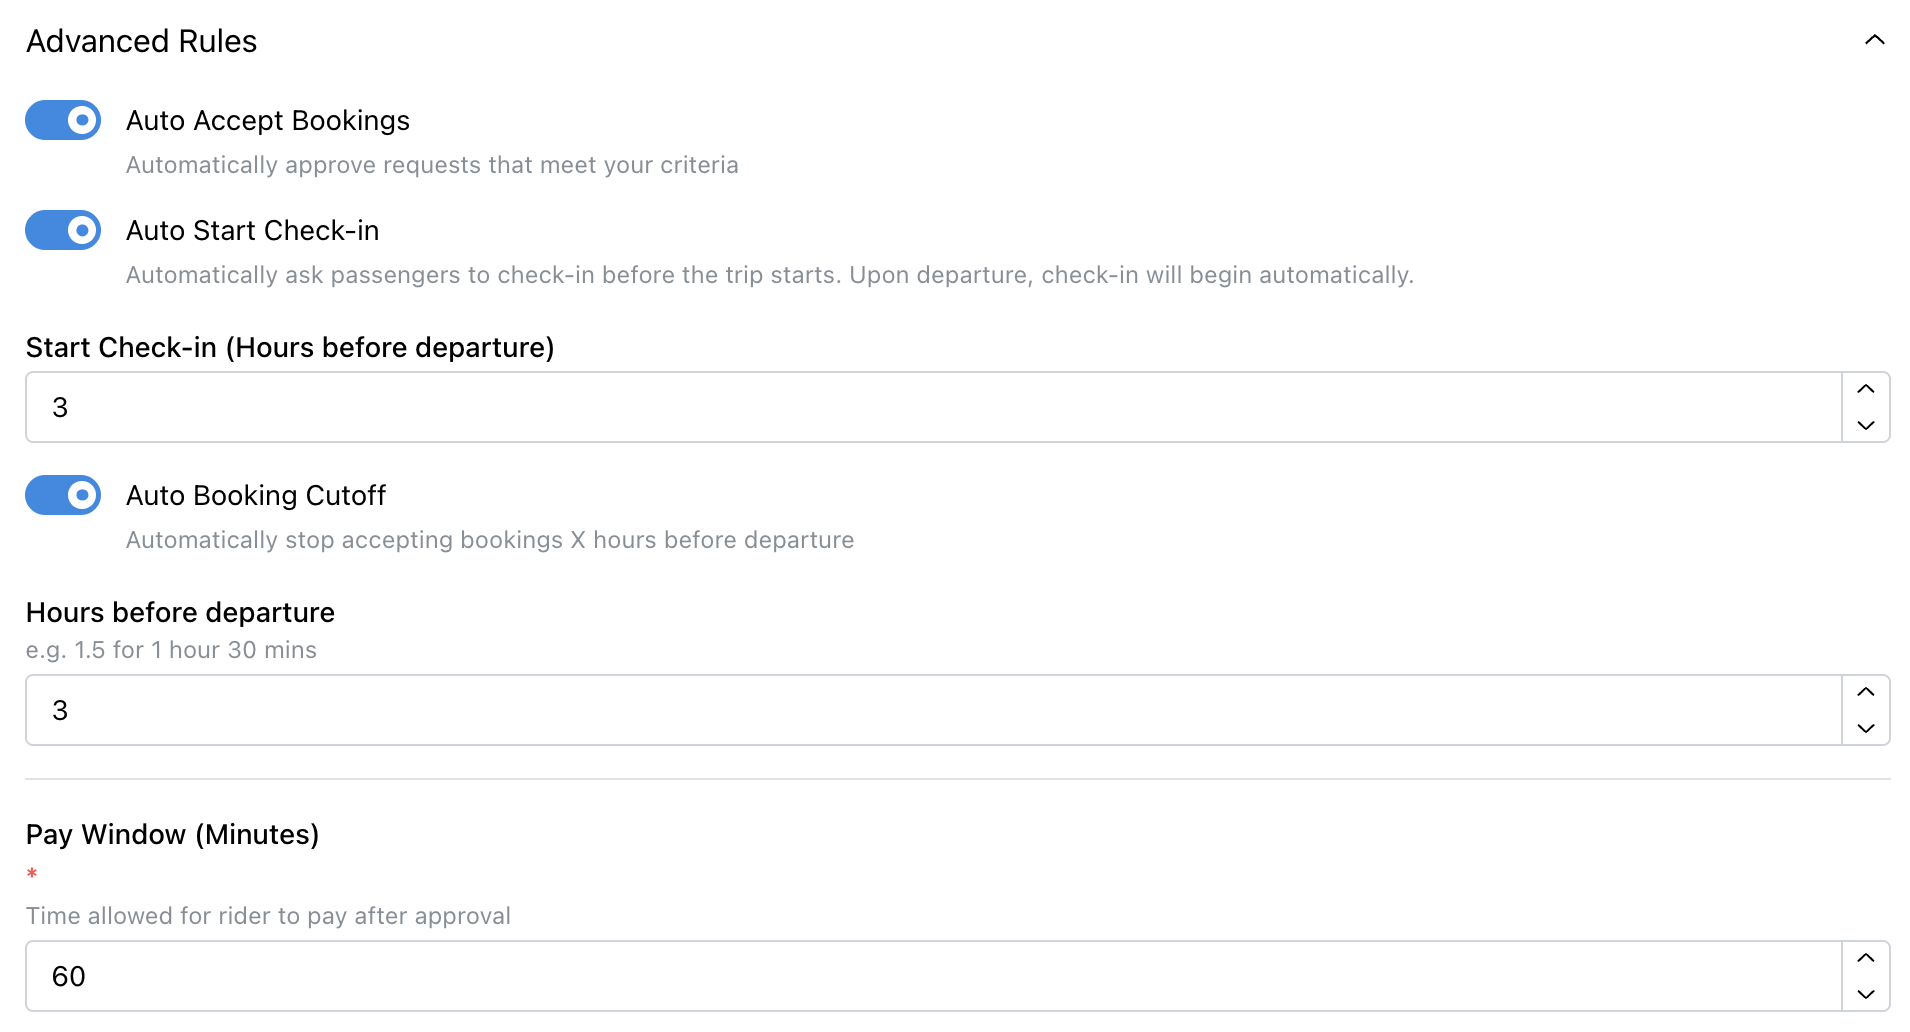Focus the Hours before departure input
This screenshot has height=1032, width=1910.
(930, 710)
